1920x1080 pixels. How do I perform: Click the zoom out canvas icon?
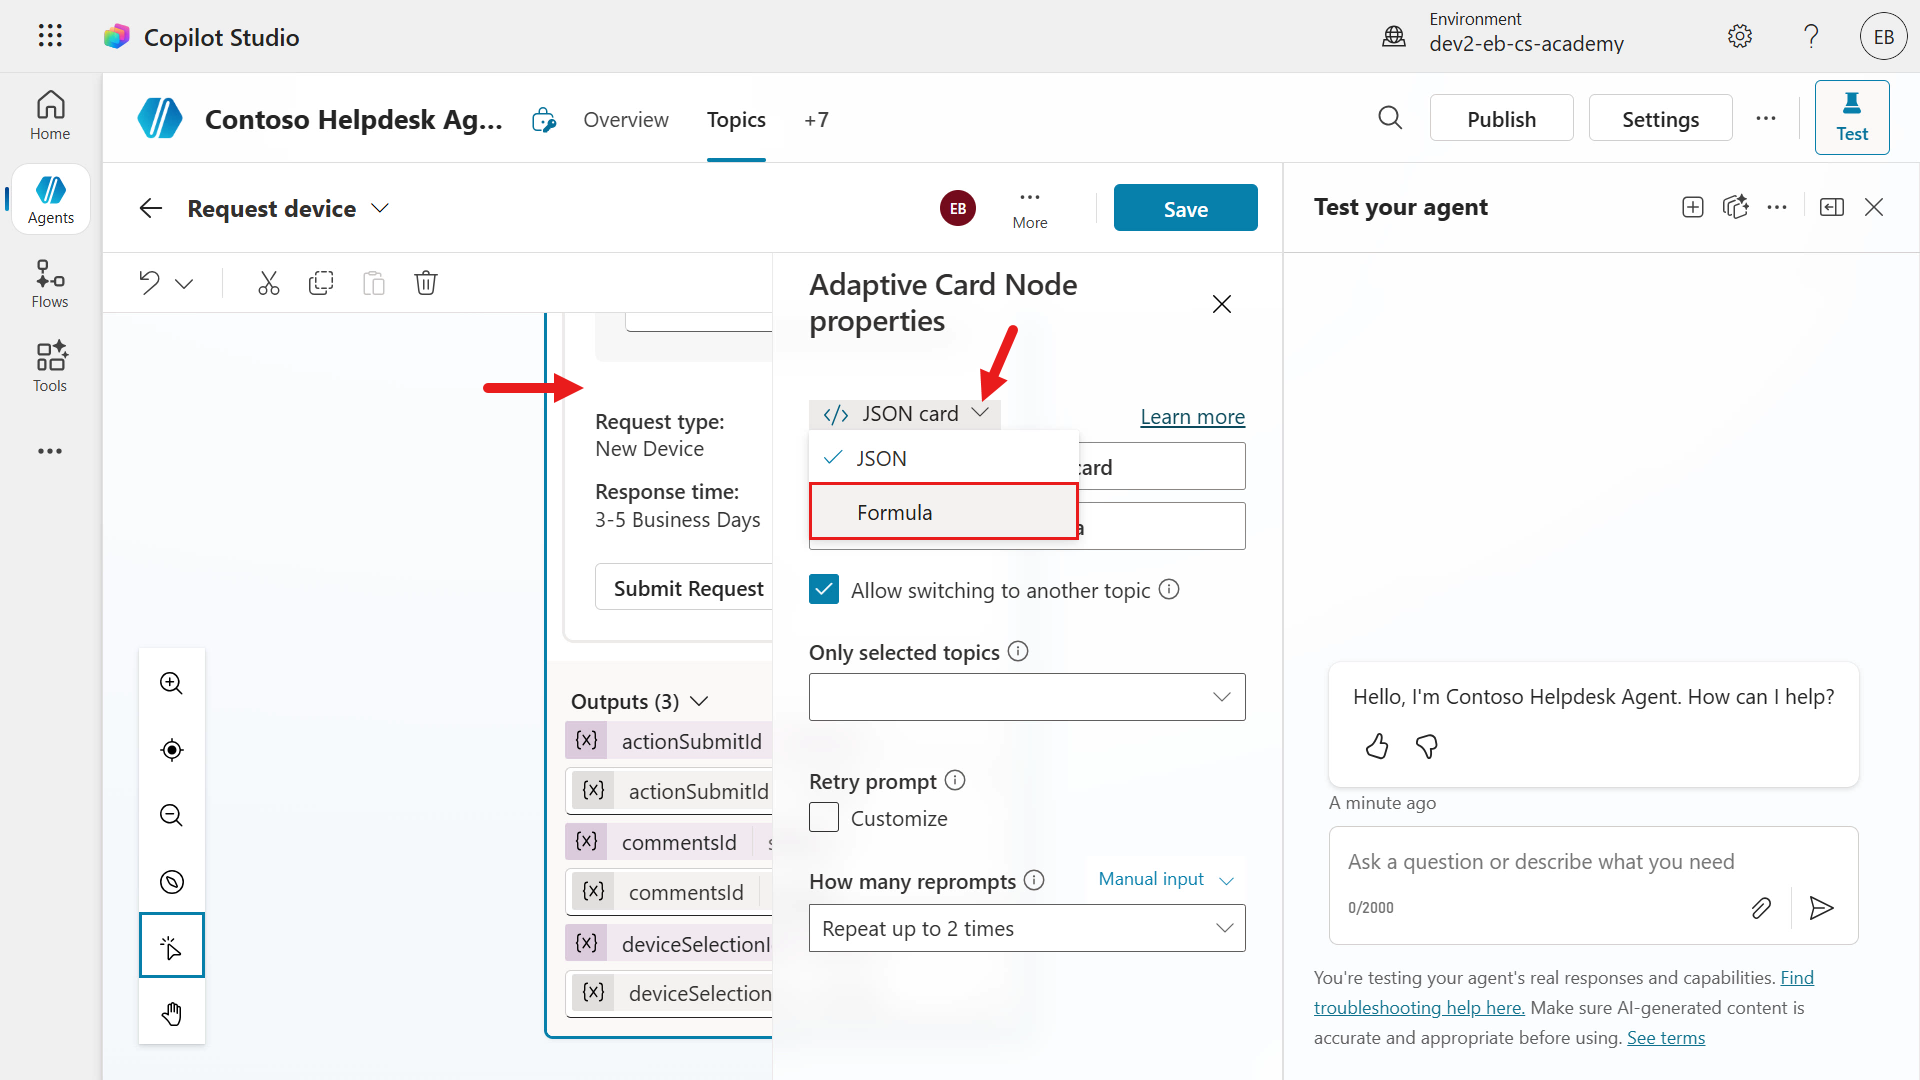[x=172, y=815]
